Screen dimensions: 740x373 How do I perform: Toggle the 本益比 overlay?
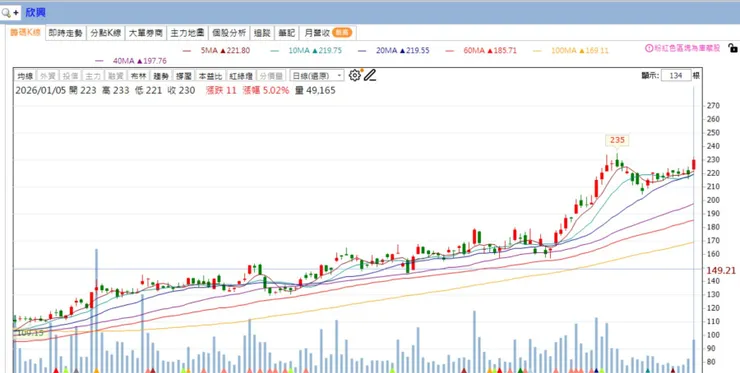pos(210,76)
